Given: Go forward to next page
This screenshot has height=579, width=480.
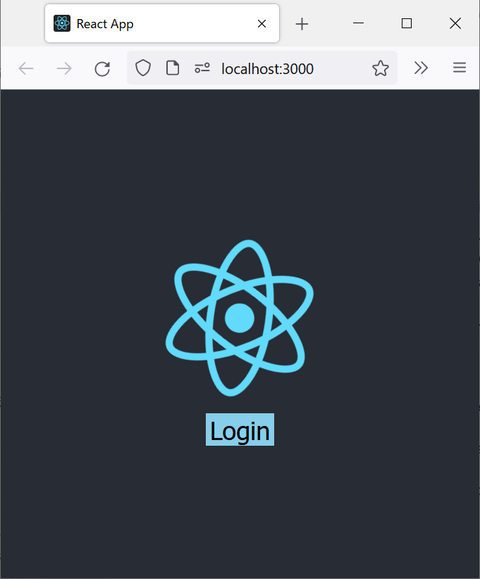Looking at the screenshot, I should click(64, 68).
